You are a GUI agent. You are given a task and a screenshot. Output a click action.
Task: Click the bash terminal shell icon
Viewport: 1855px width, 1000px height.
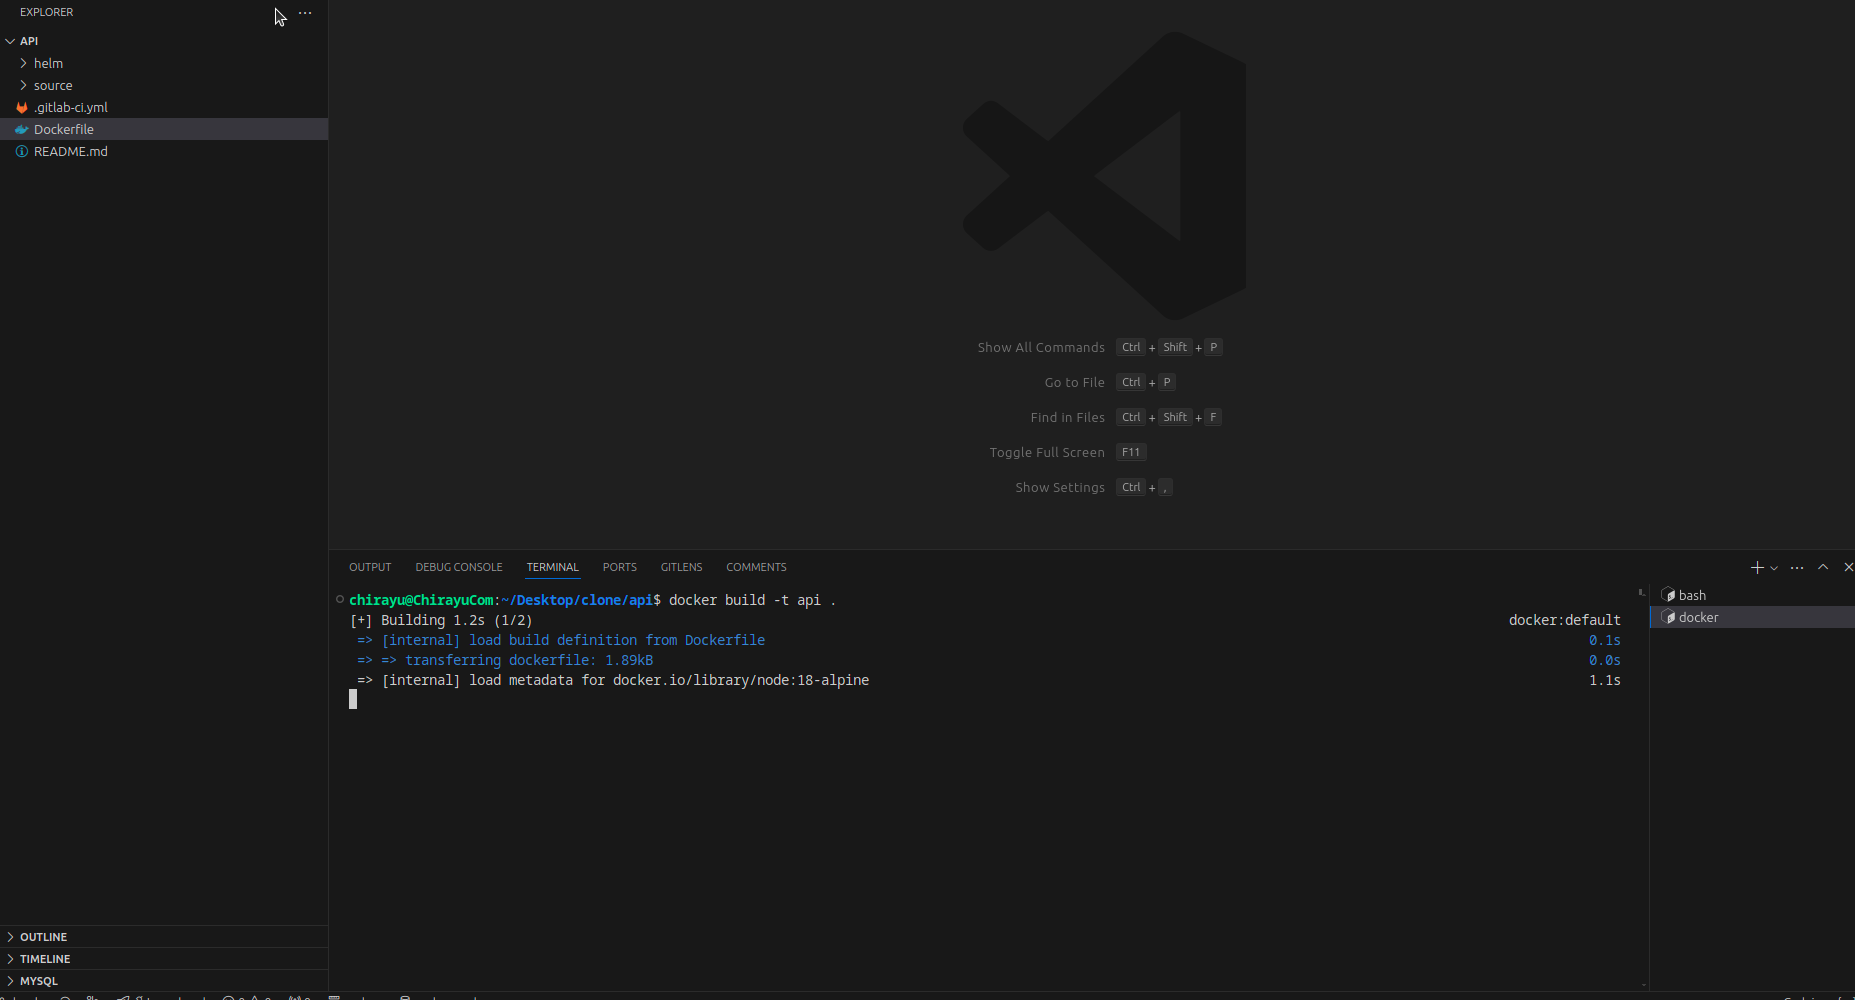(x=1668, y=595)
